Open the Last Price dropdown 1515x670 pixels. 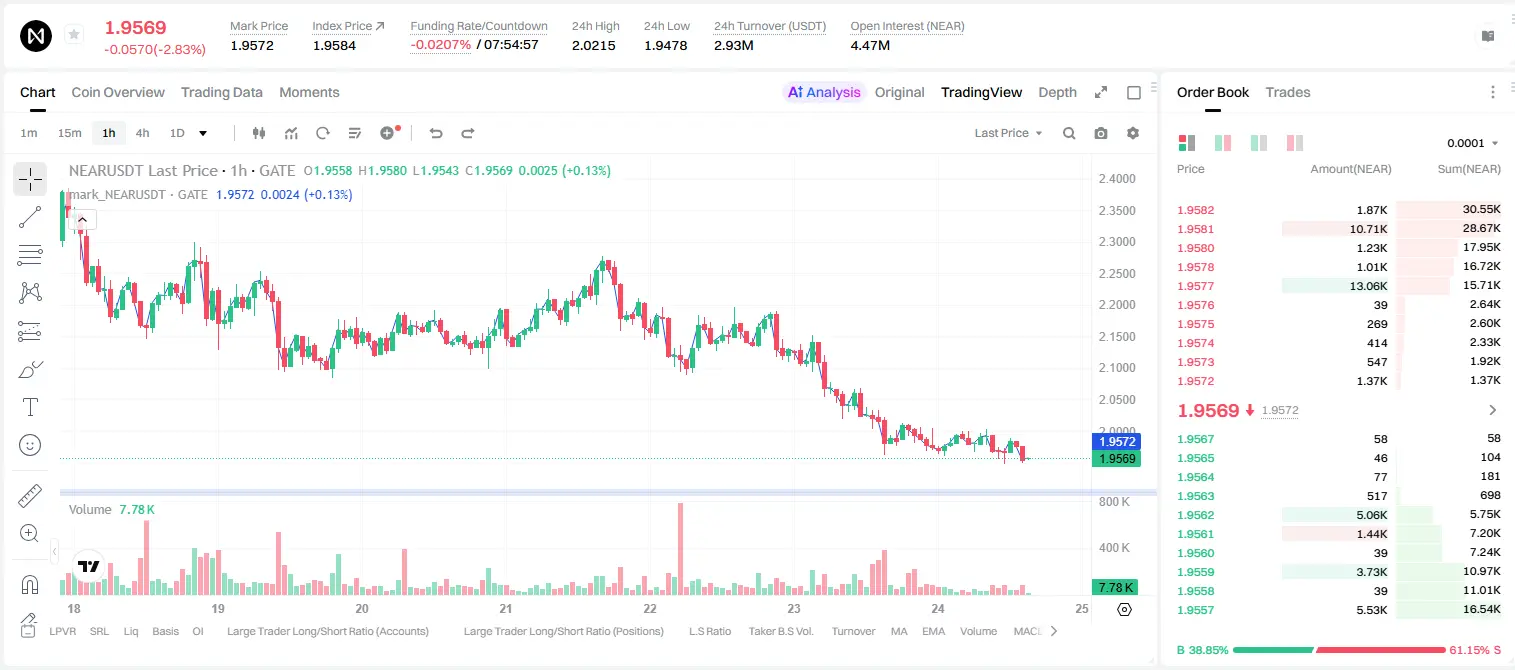point(1008,133)
